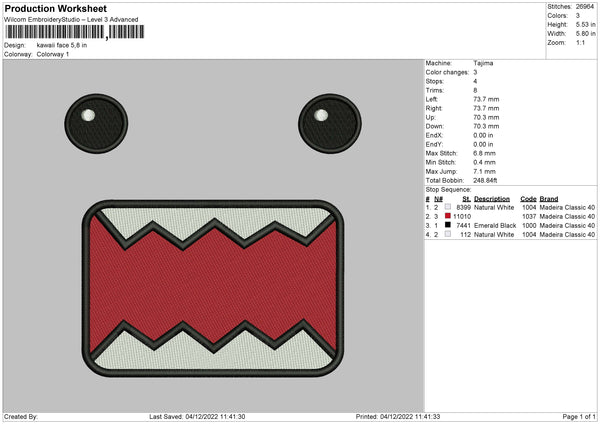
Task: Click the min stitch value '0.4 mm'
Action: click(484, 162)
